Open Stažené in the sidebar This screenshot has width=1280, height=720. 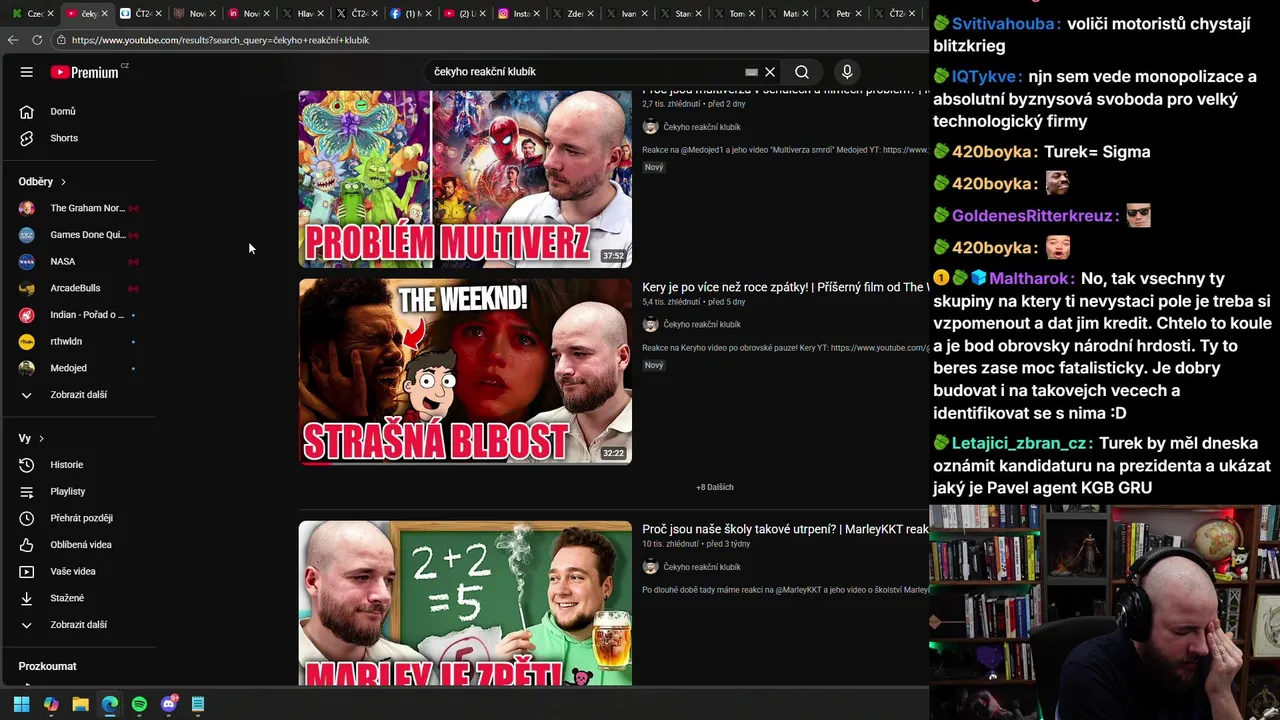click(x=67, y=598)
